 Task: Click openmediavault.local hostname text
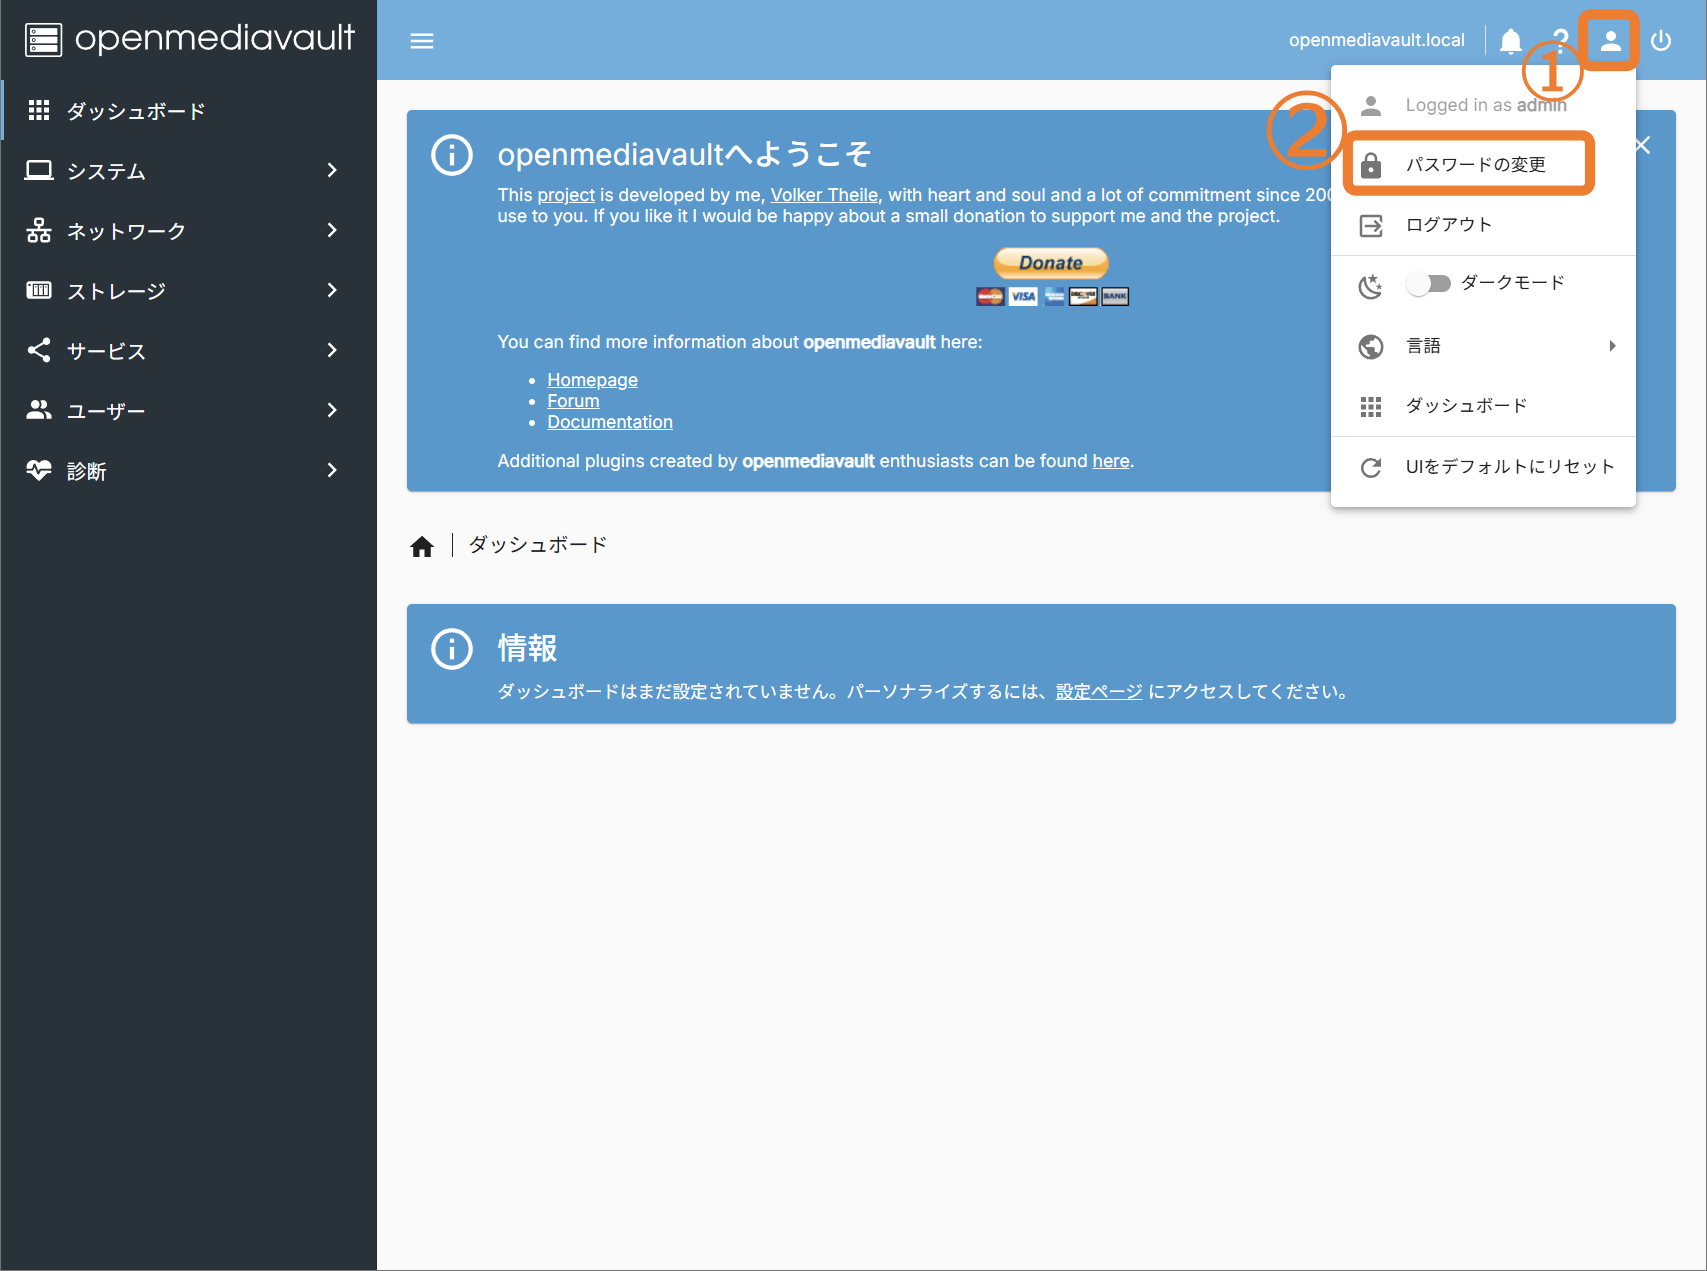[x=1376, y=40]
